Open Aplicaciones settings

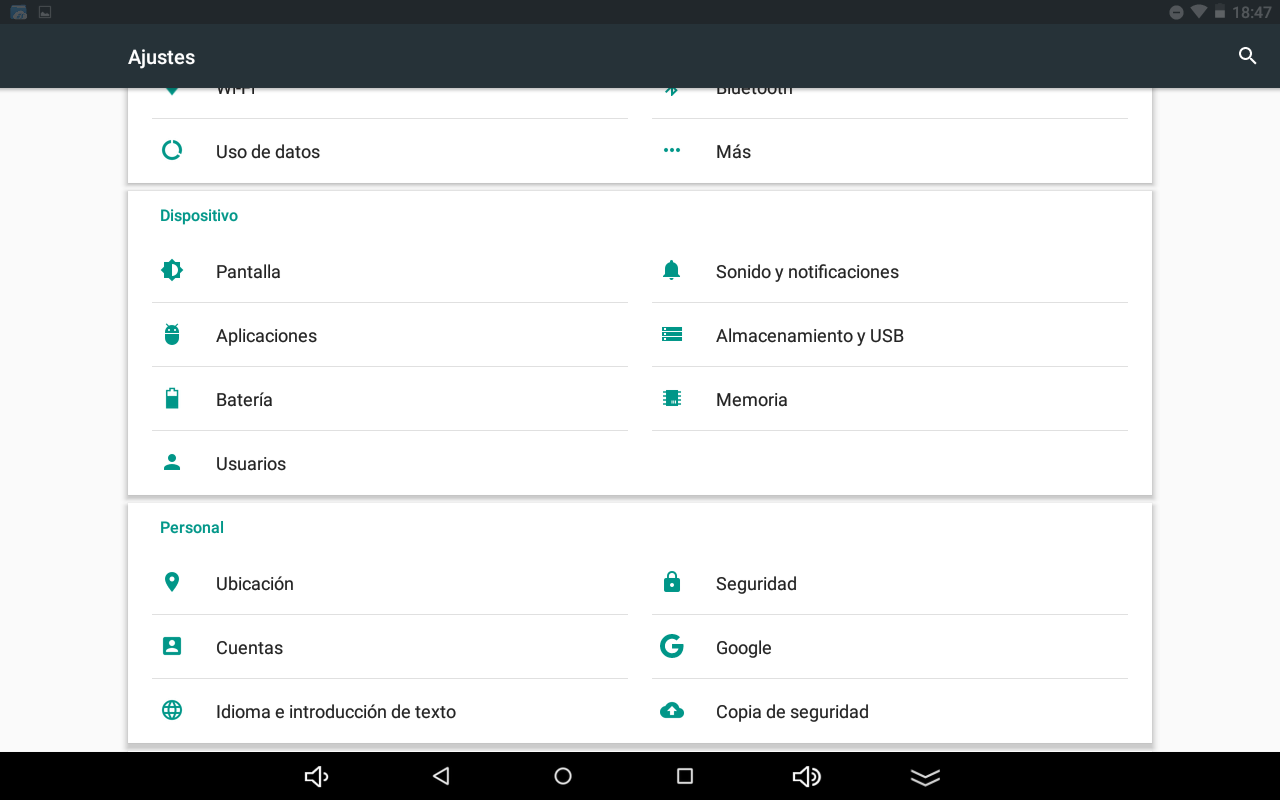click(x=390, y=335)
